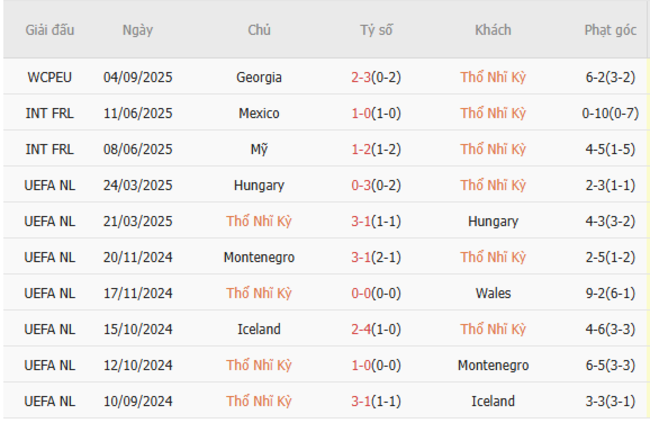Click the 2-4(1-0) score for Iceland match

[x=376, y=329]
